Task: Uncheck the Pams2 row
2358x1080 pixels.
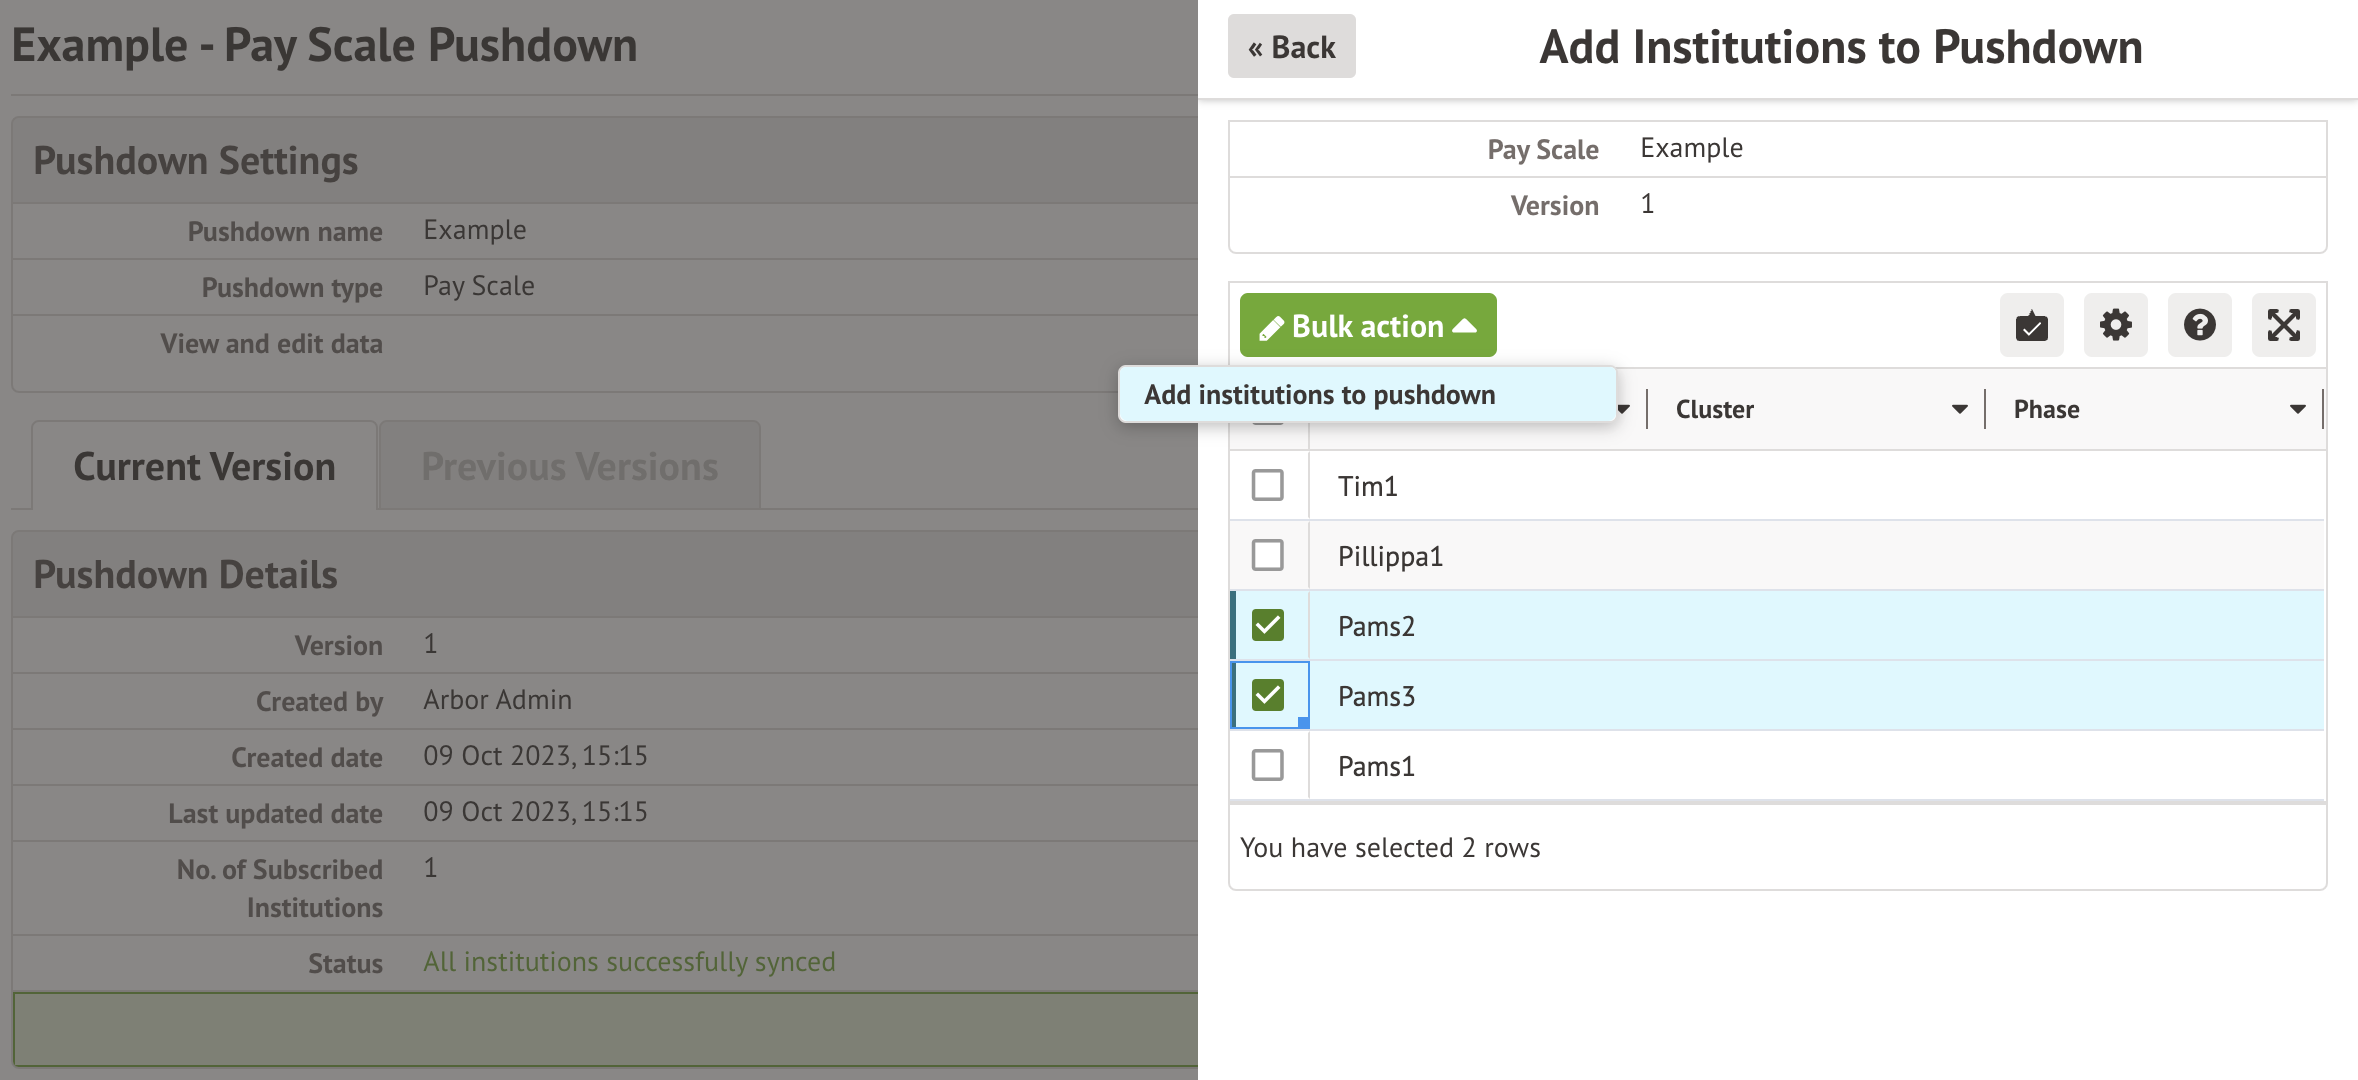Action: point(1267,626)
